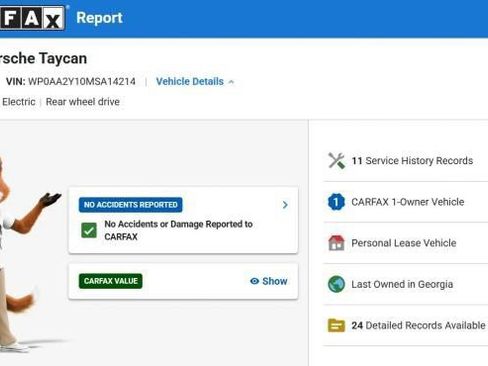
Task: Click the house Personal Lease icon
Action: tap(336, 243)
